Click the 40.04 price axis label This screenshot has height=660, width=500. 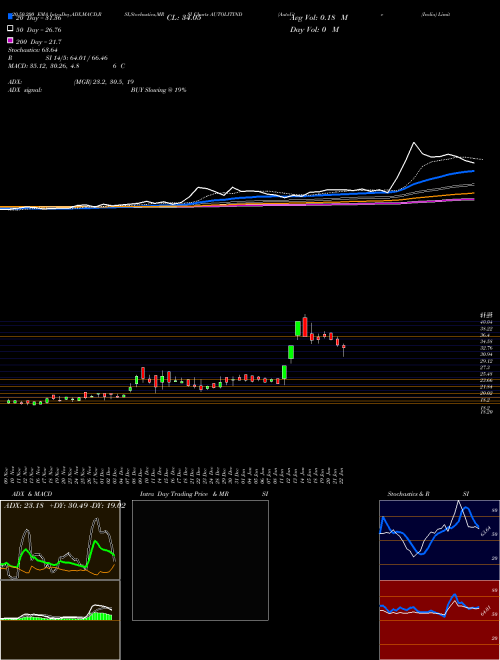click(x=486, y=322)
